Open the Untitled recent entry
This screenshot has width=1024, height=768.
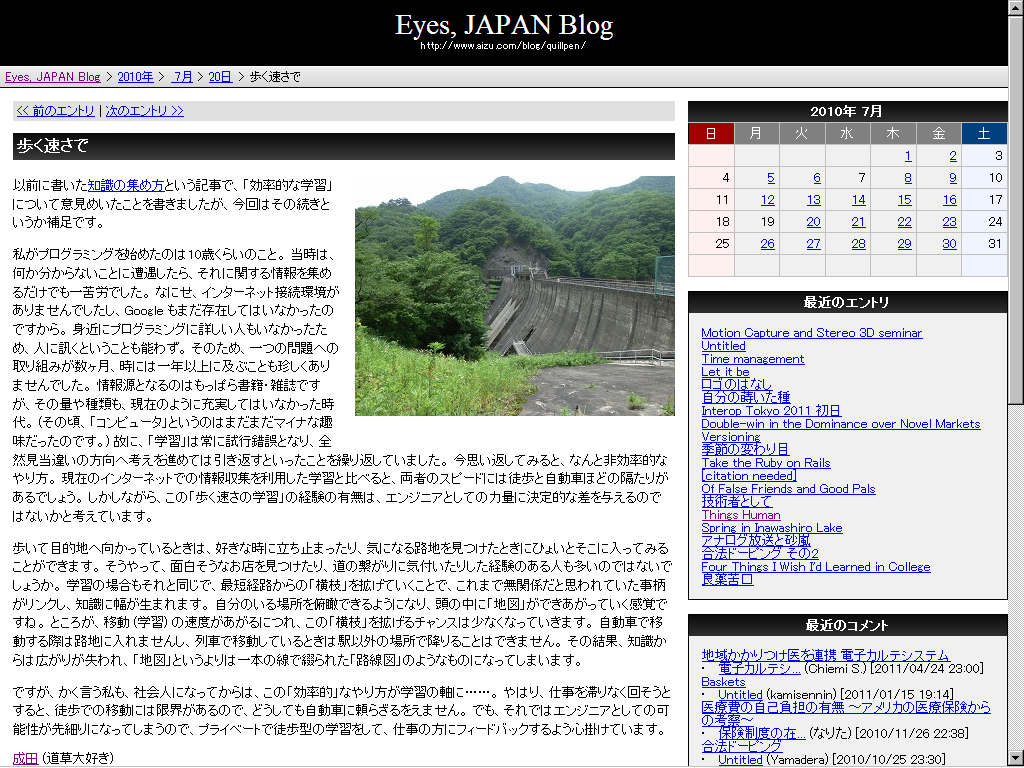724,346
